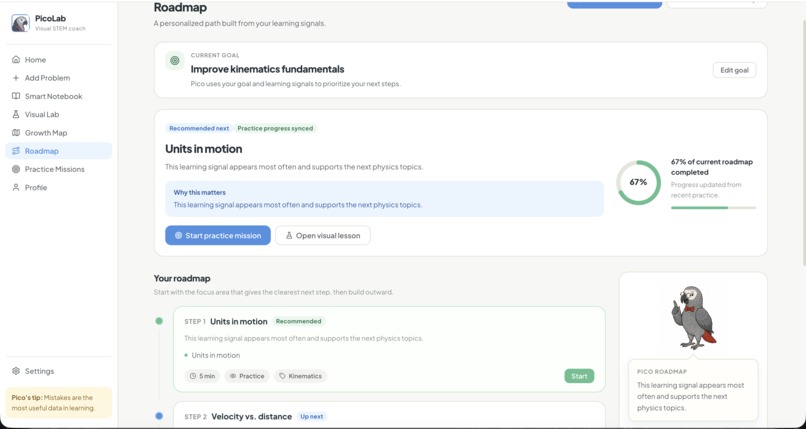Click Start practice mission button

tap(217, 235)
